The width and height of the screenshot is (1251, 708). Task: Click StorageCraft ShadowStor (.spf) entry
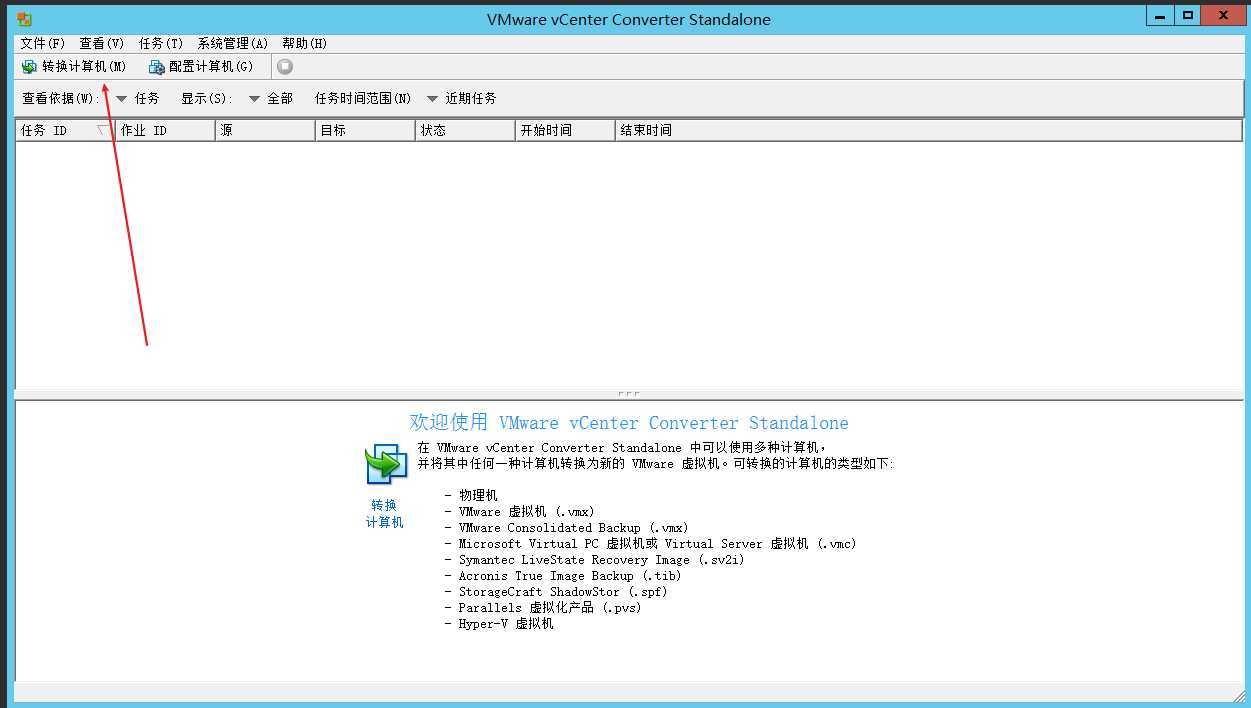click(x=563, y=591)
